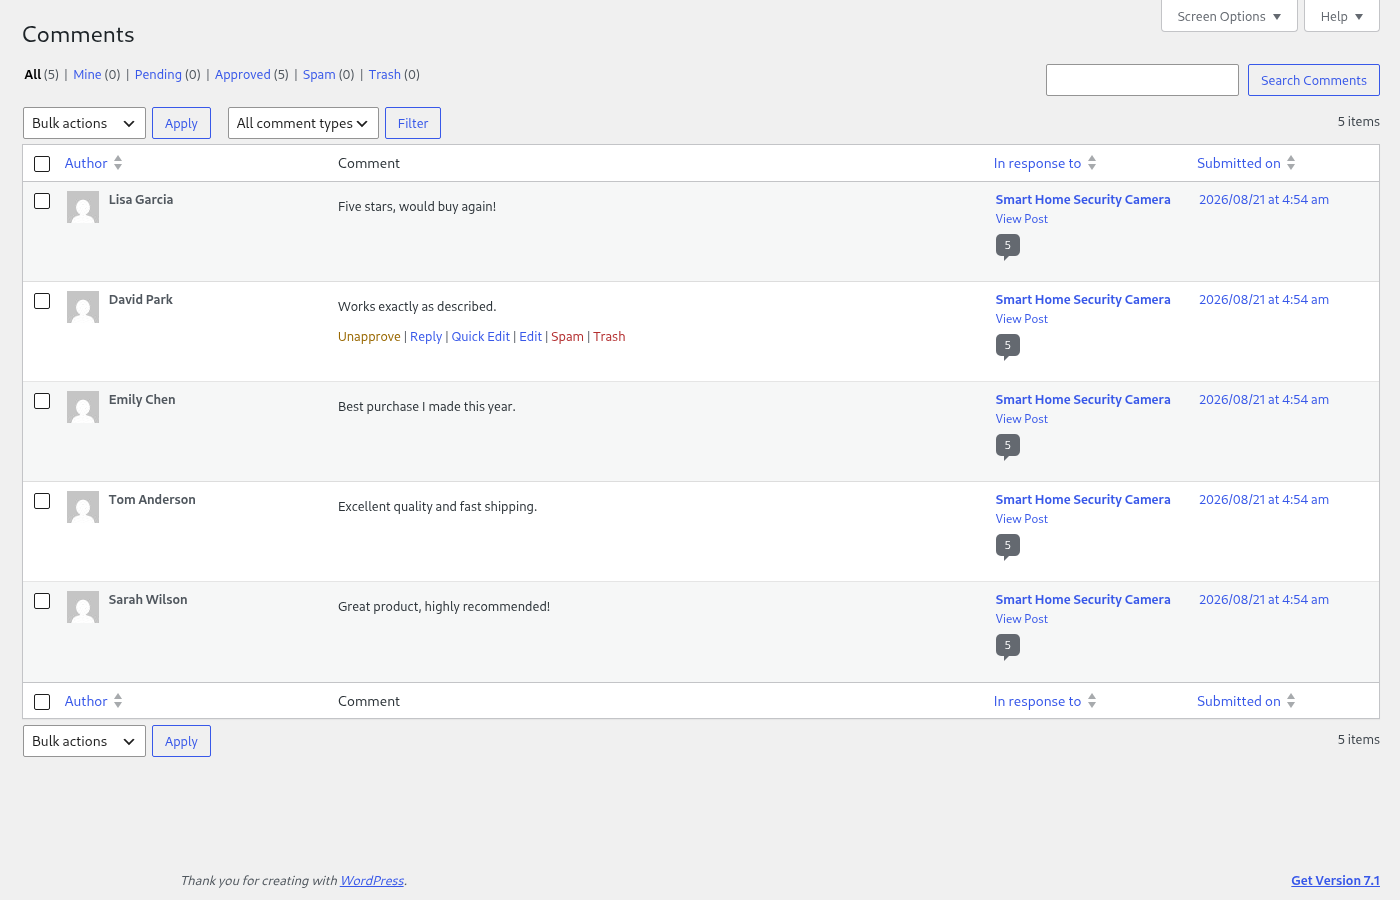1400x900 pixels.
Task: Show Approved comments filter
Action: tap(243, 75)
